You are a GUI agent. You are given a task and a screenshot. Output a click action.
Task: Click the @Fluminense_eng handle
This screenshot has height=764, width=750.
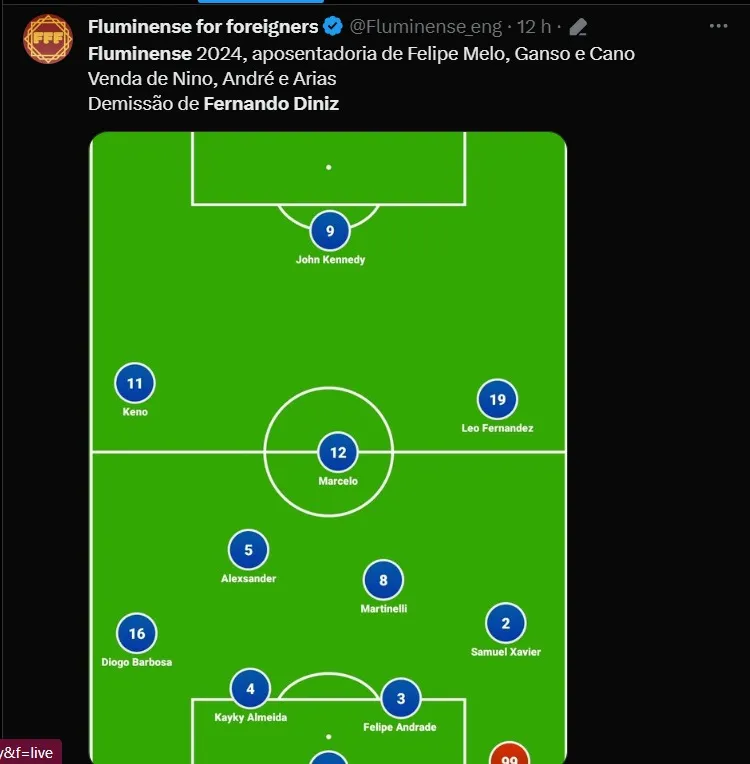pyautogui.click(x=426, y=27)
